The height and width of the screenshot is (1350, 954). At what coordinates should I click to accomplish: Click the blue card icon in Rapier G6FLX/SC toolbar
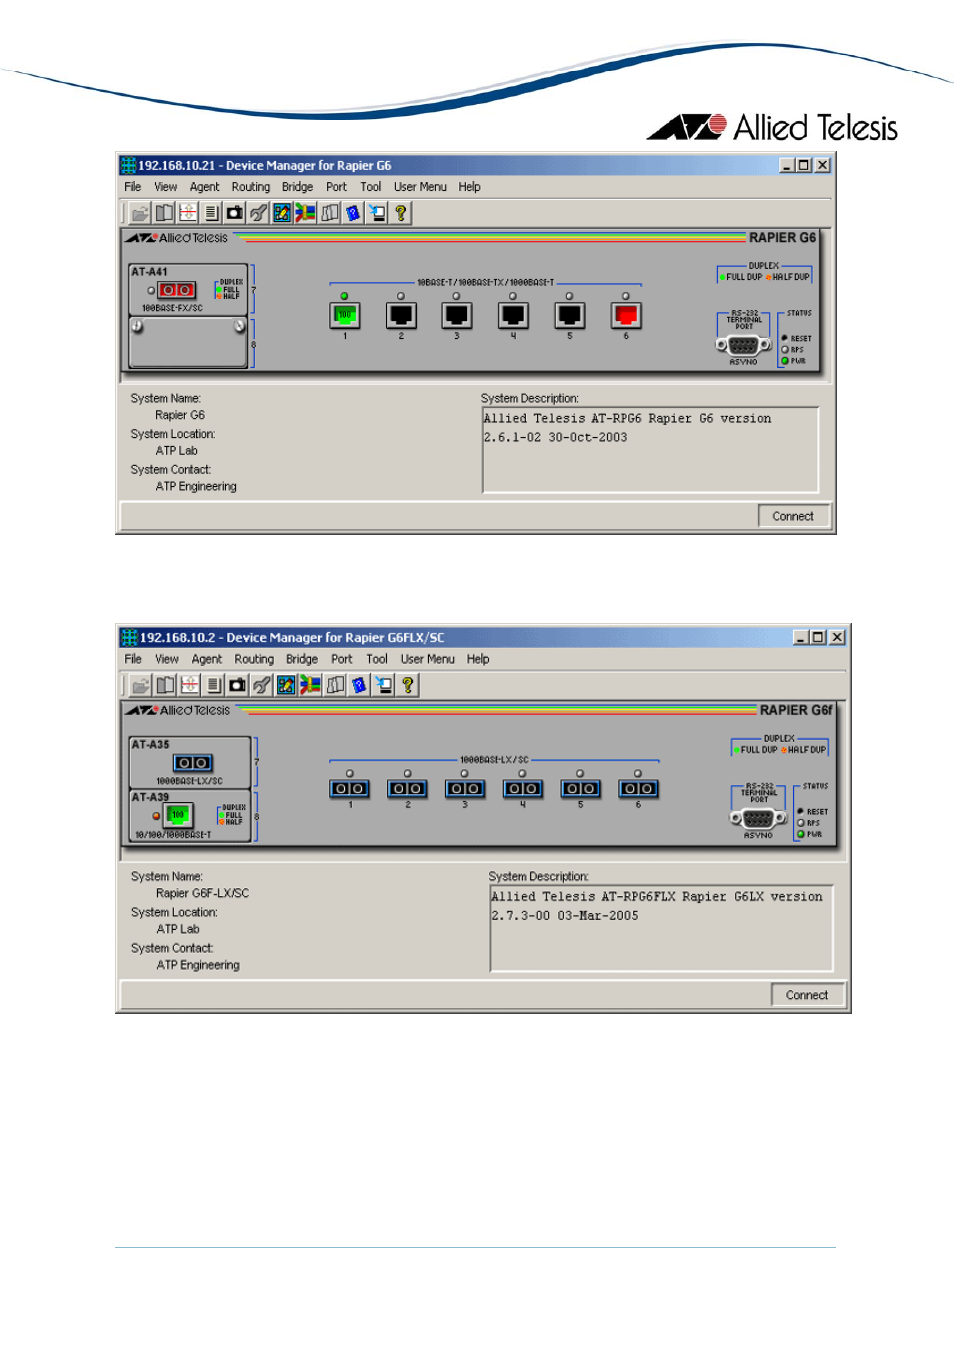tap(359, 685)
